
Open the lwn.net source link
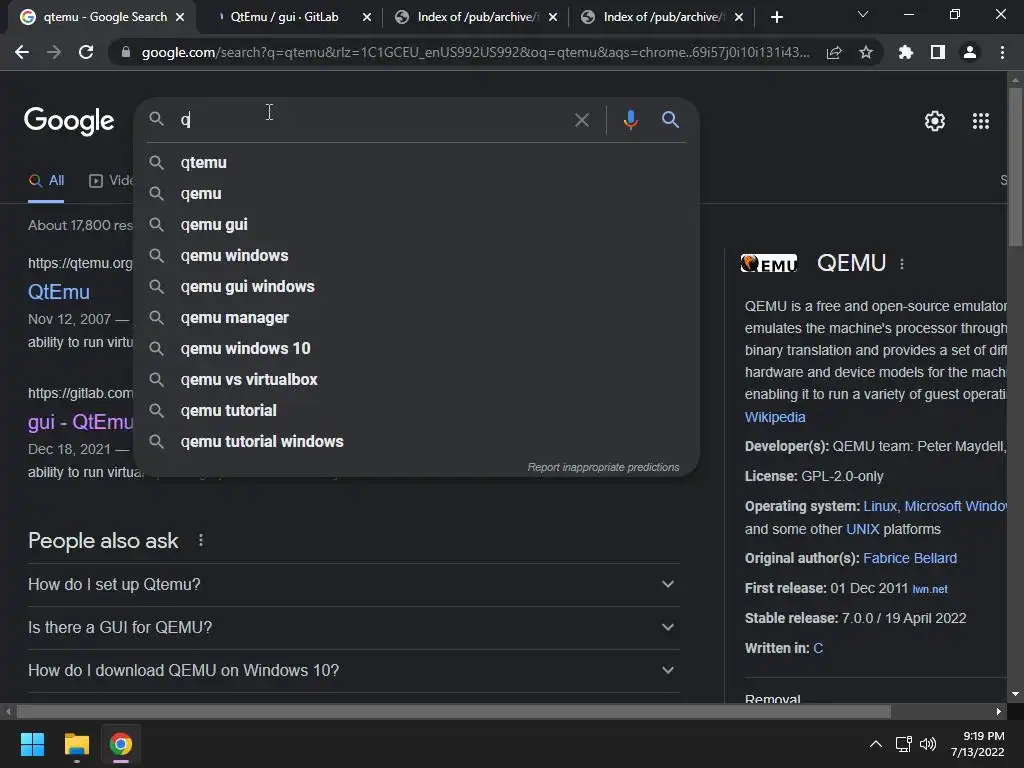click(x=930, y=589)
